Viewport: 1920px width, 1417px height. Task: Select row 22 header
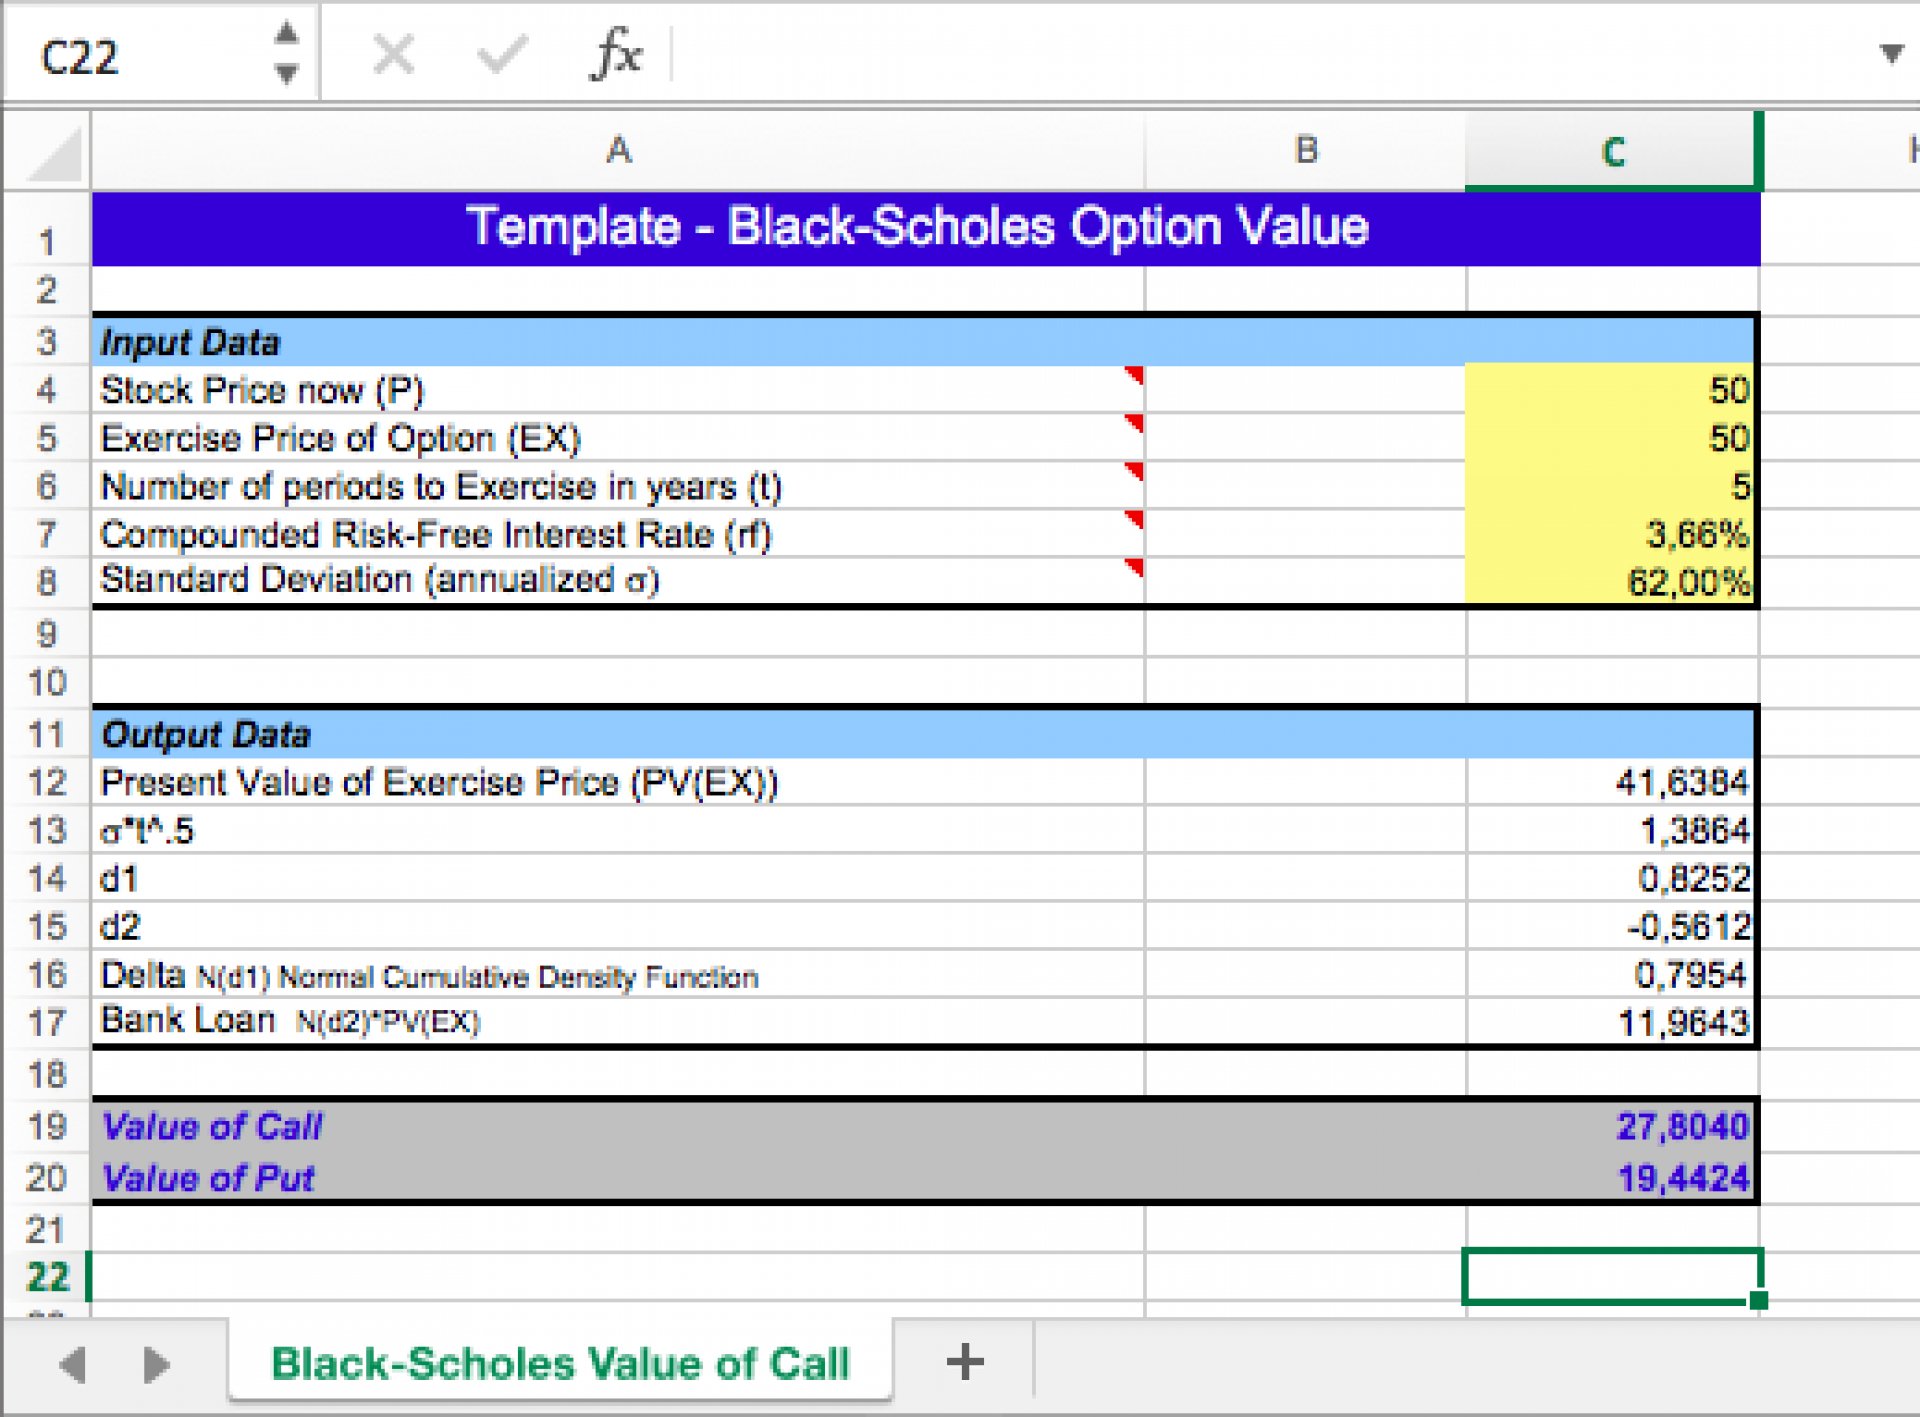(47, 1277)
